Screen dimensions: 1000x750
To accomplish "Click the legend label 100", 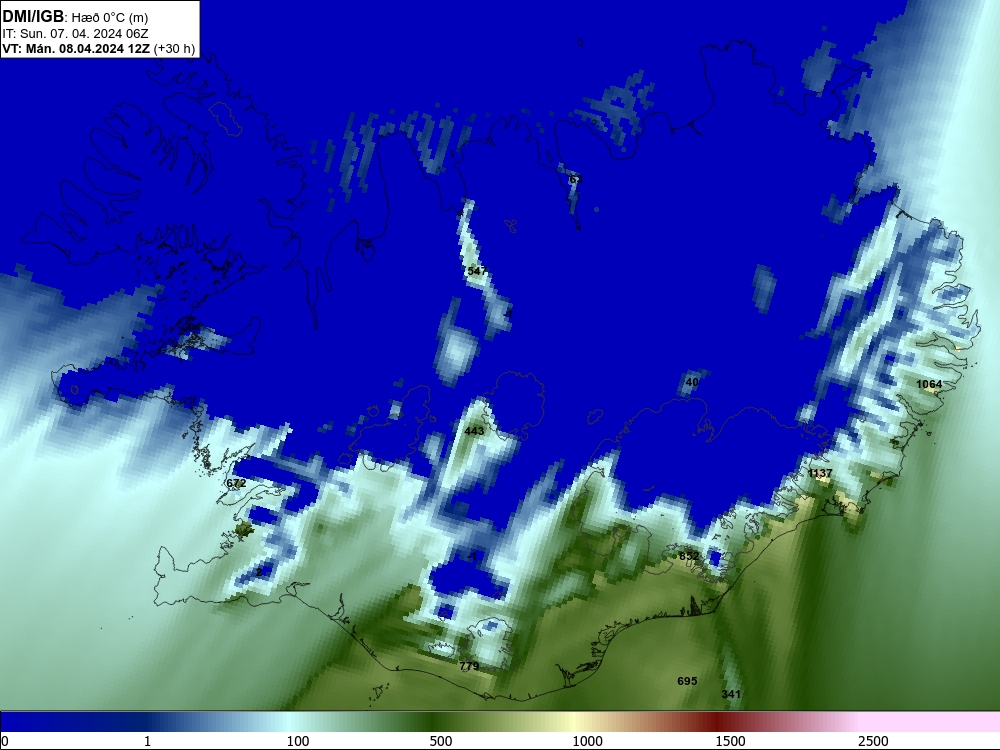I will coord(298,741).
